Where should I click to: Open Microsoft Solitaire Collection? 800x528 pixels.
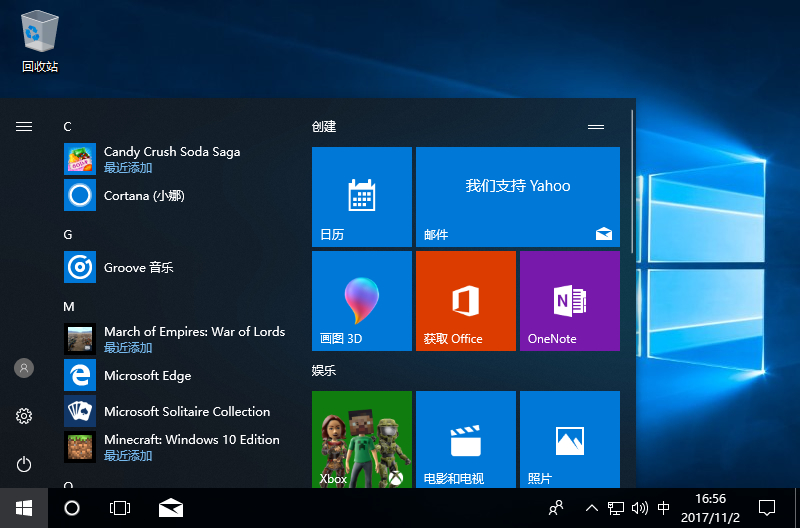186,412
